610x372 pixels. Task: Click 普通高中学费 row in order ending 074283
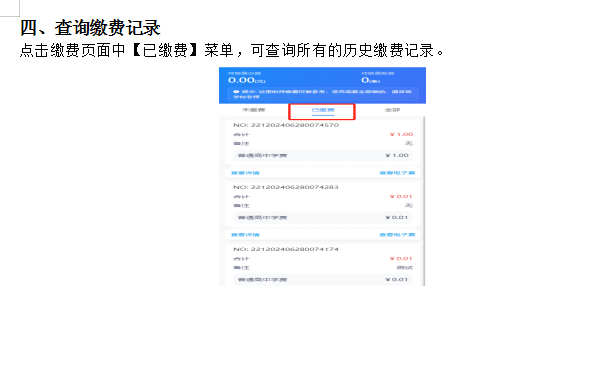tap(323, 218)
